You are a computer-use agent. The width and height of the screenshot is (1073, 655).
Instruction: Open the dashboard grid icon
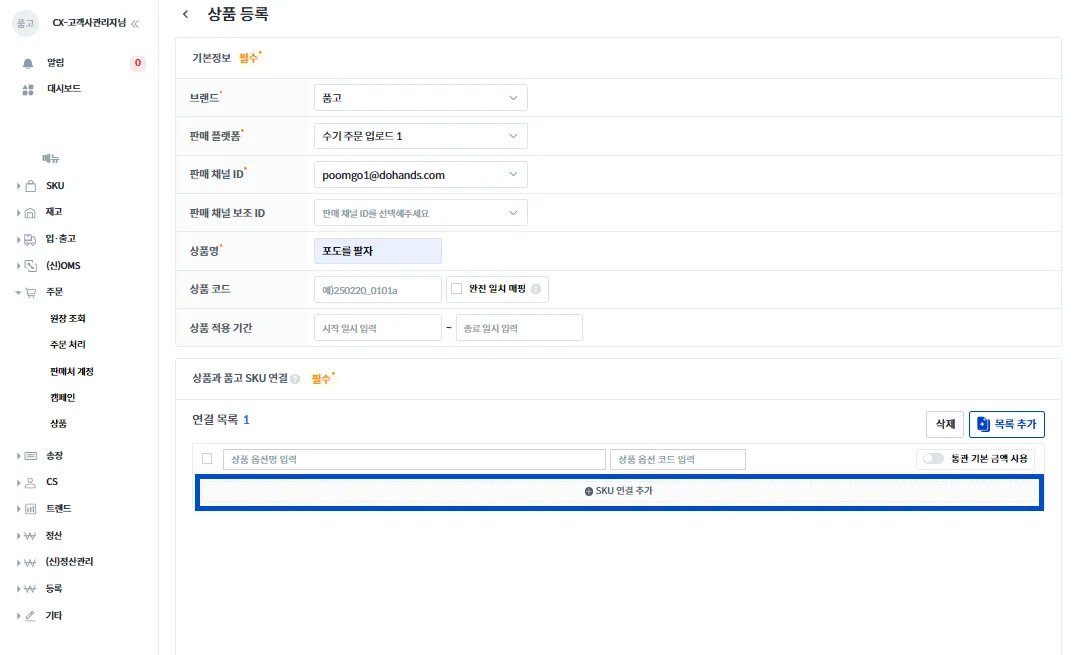pos(28,89)
